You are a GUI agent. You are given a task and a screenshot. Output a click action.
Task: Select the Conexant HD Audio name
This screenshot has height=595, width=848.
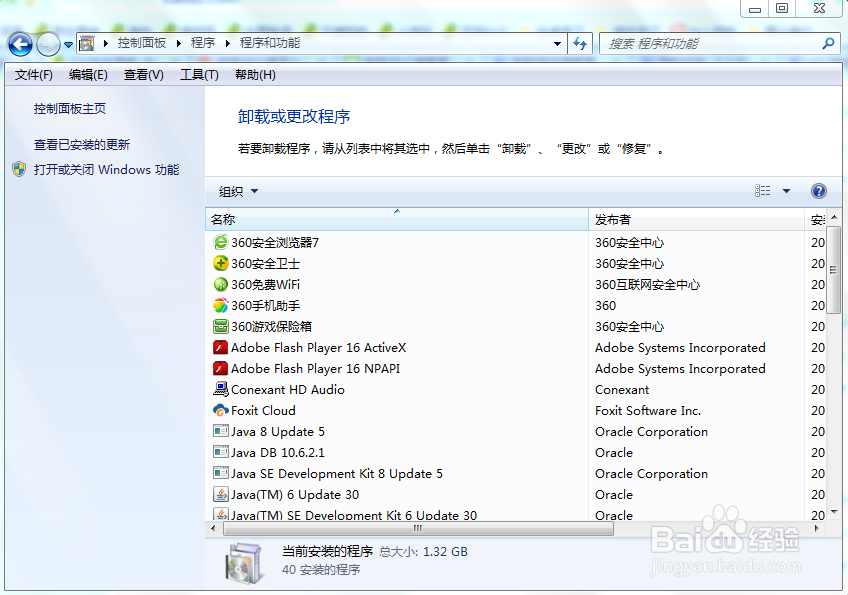pyautogui.click(x=288, y=389)
